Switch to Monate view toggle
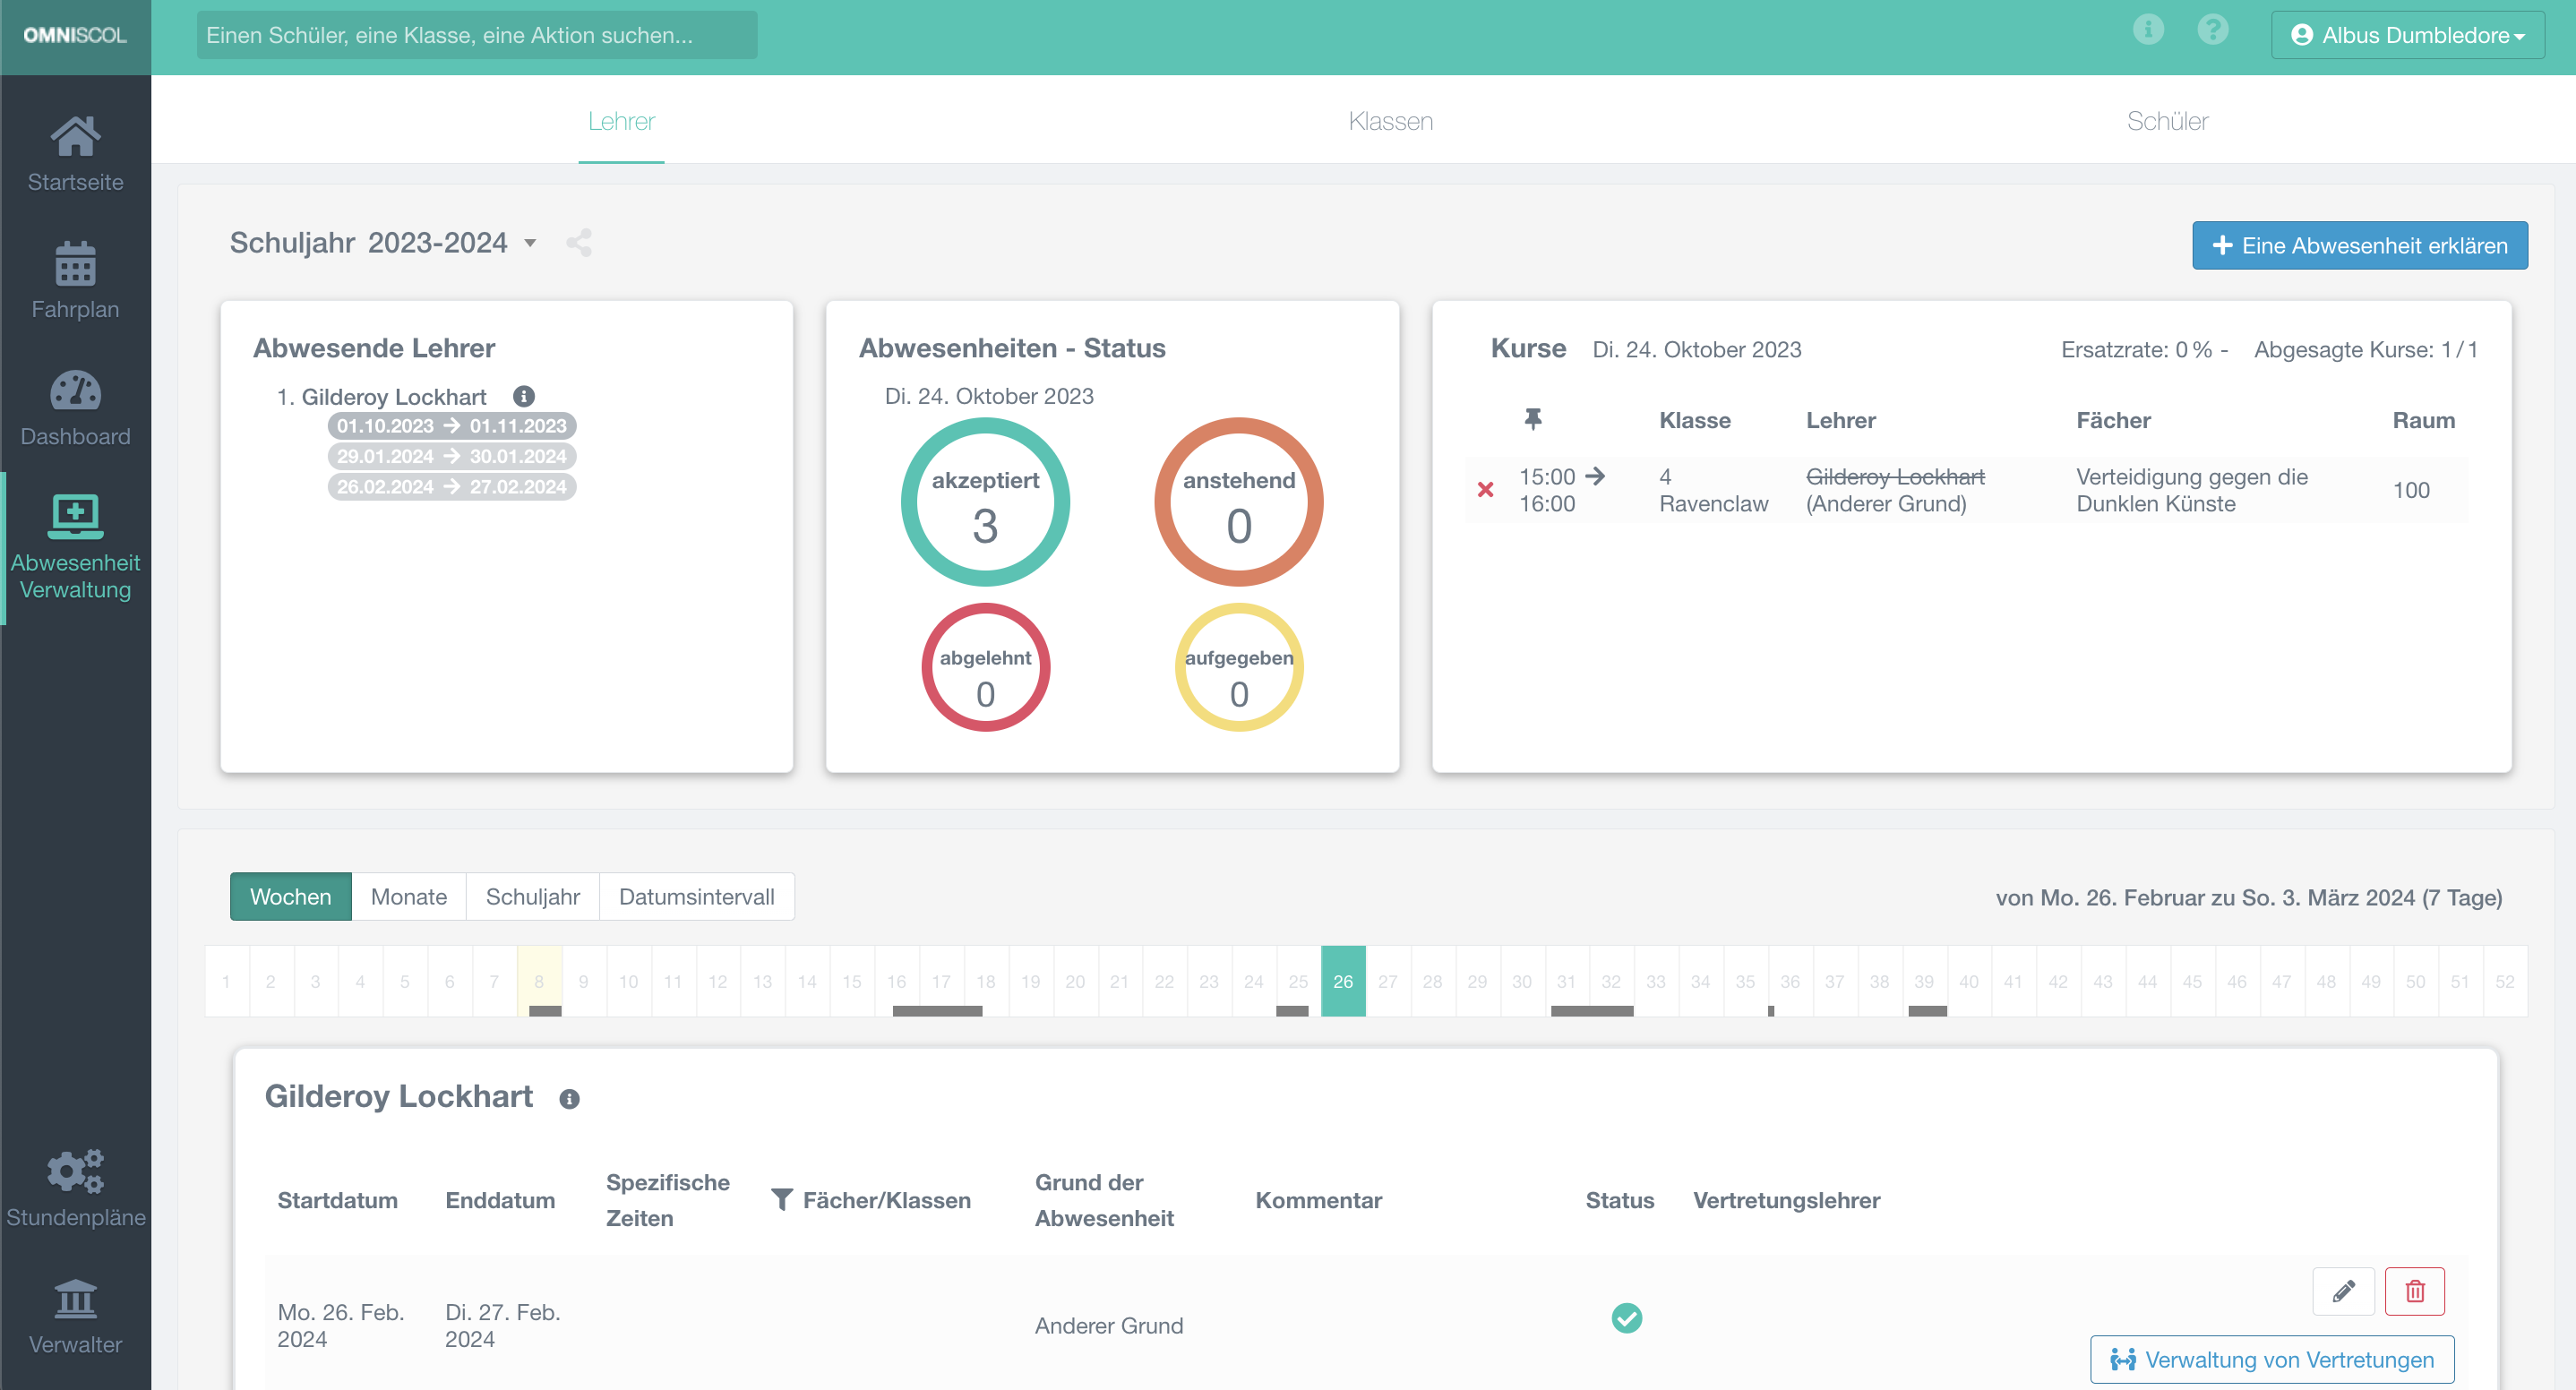 point(408,896)
